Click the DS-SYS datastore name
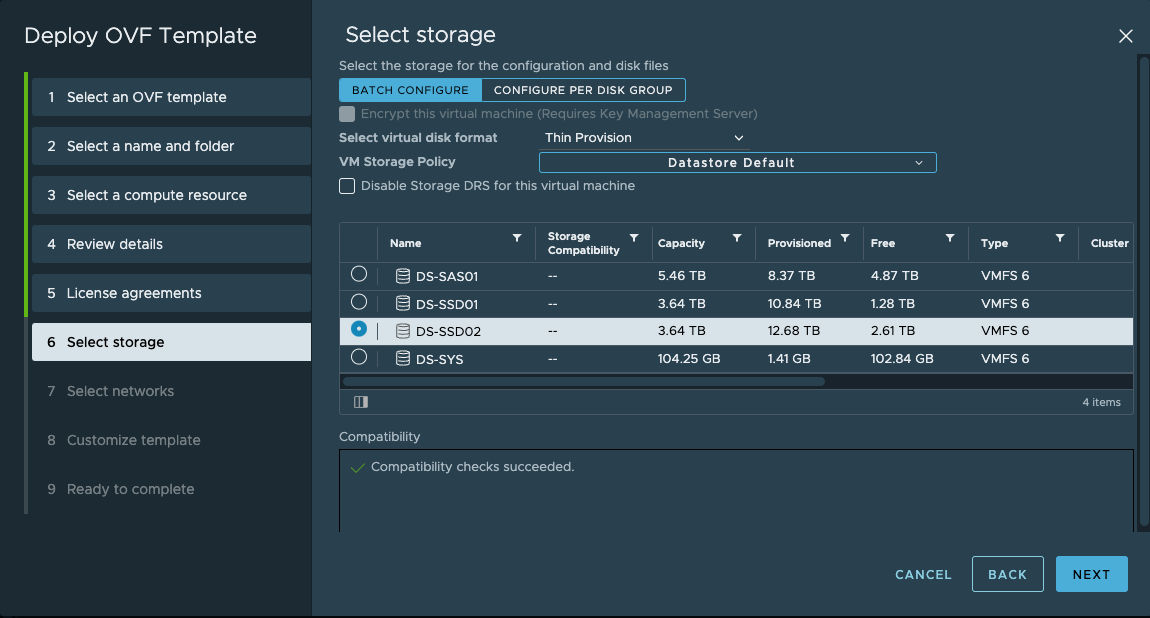Image resolution: width=1150 pixels, height=618 pixels. tap(439, 359)
